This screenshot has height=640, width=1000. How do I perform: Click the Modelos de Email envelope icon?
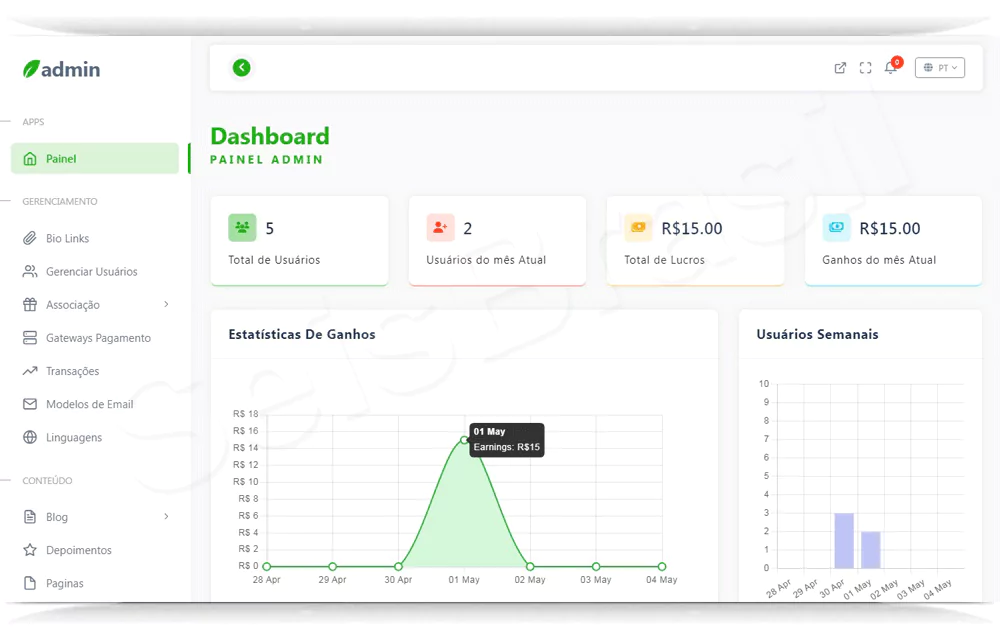coord(30,404)
